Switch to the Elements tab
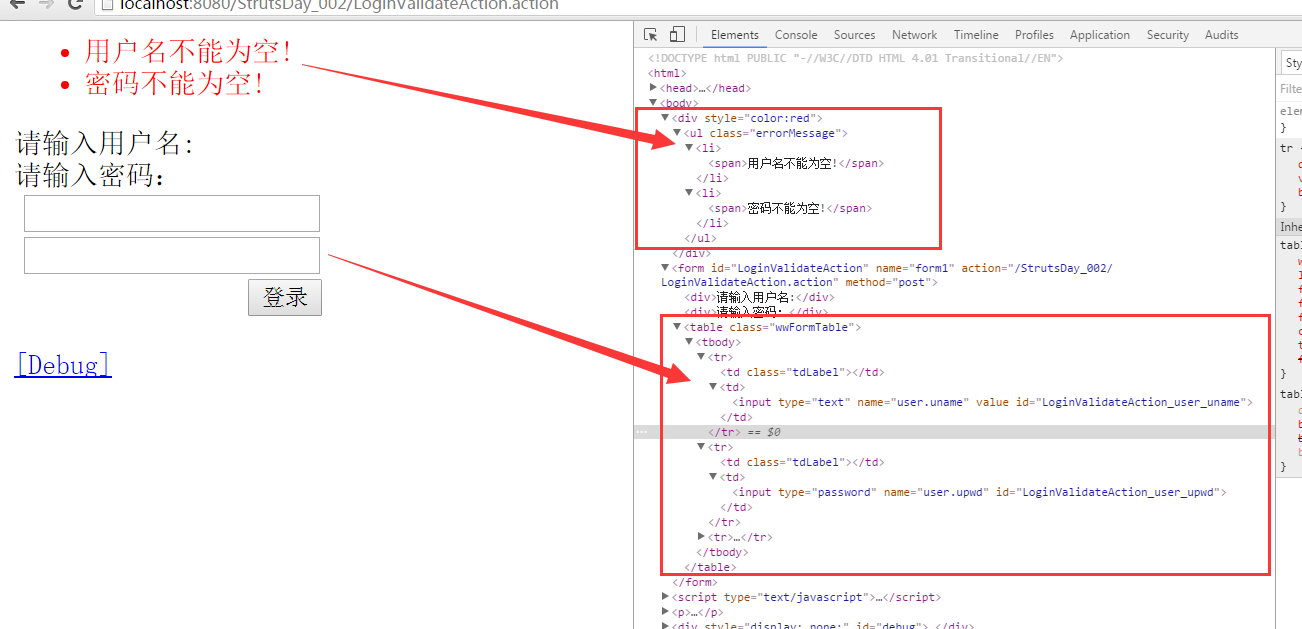The width and height of the screenshot is (1302, 629). 735,35
